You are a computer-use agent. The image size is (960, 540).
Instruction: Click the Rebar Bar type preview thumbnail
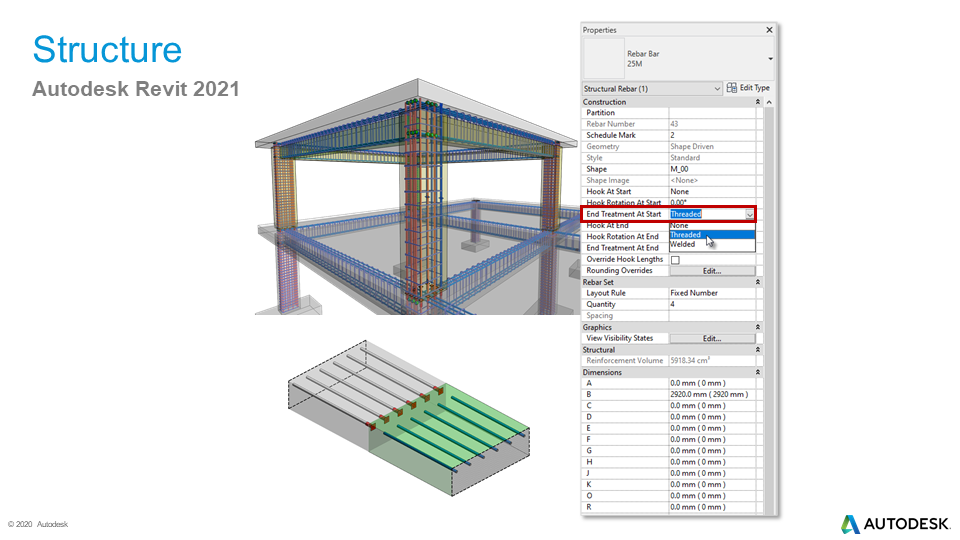(x=604, y=58)
